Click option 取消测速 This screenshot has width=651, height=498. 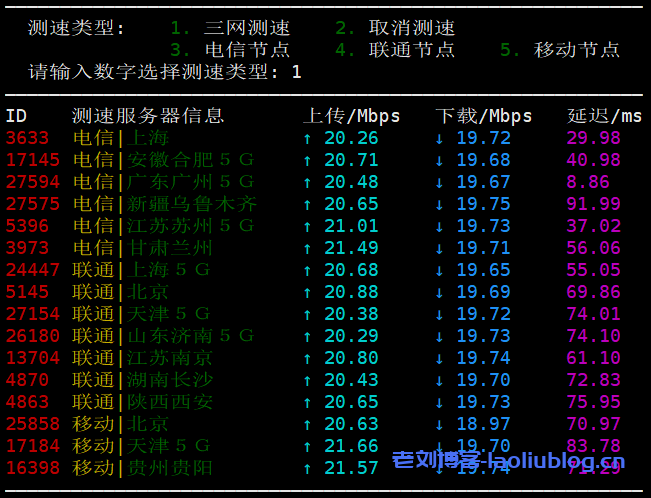click(412, 28)
